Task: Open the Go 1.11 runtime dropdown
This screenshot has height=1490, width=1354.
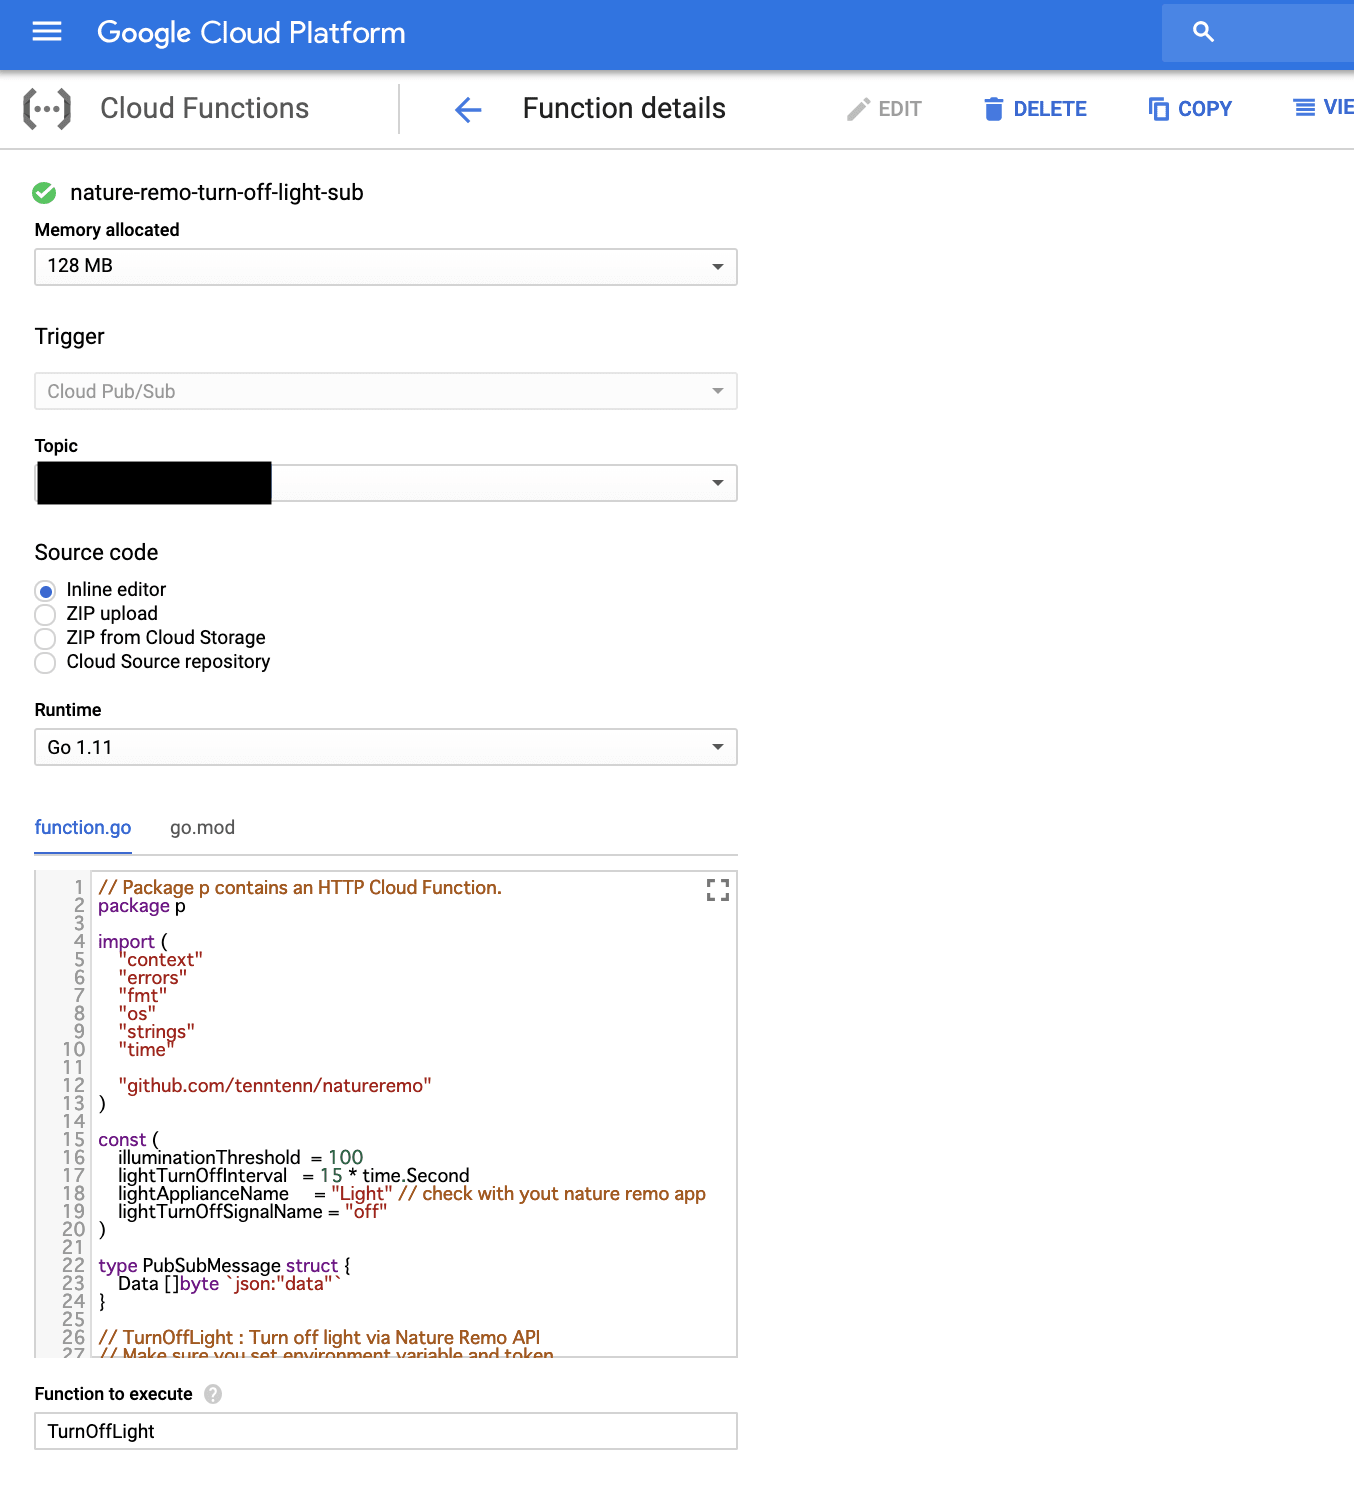Action: [x=386, y=747]
